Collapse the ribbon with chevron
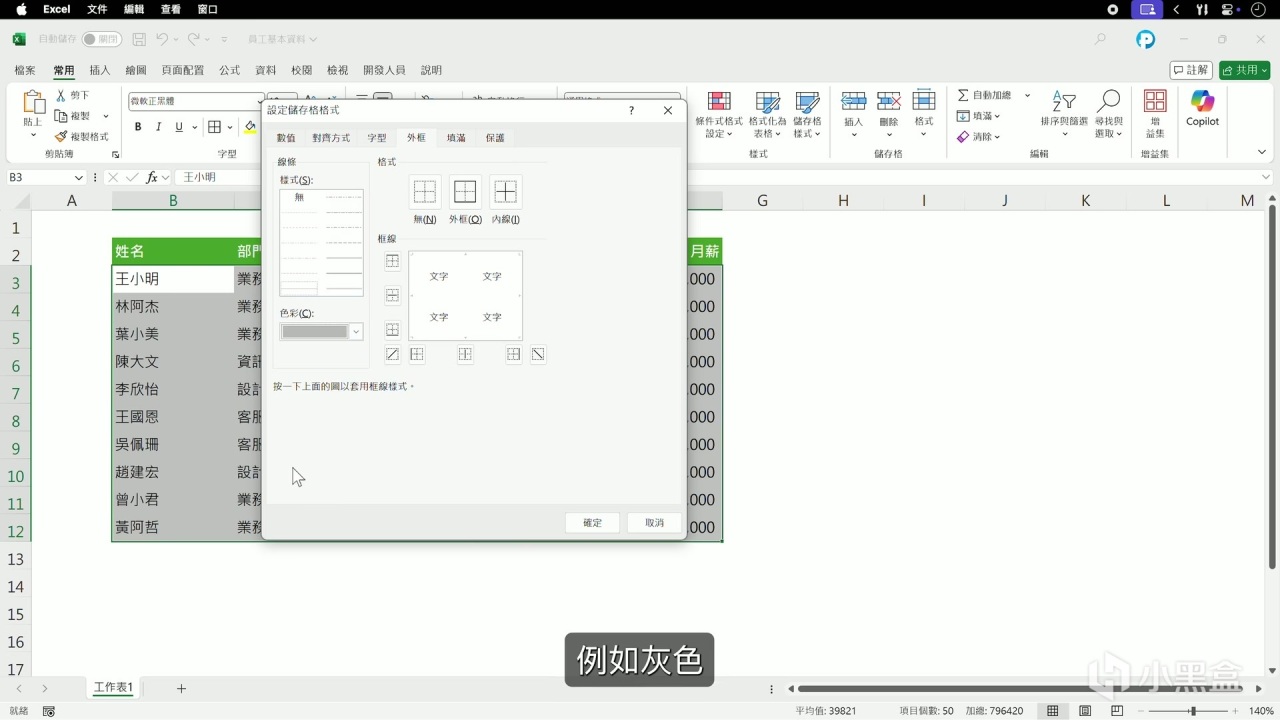This screenshot has height=720, width=1280. click(x=1263, y=152)
